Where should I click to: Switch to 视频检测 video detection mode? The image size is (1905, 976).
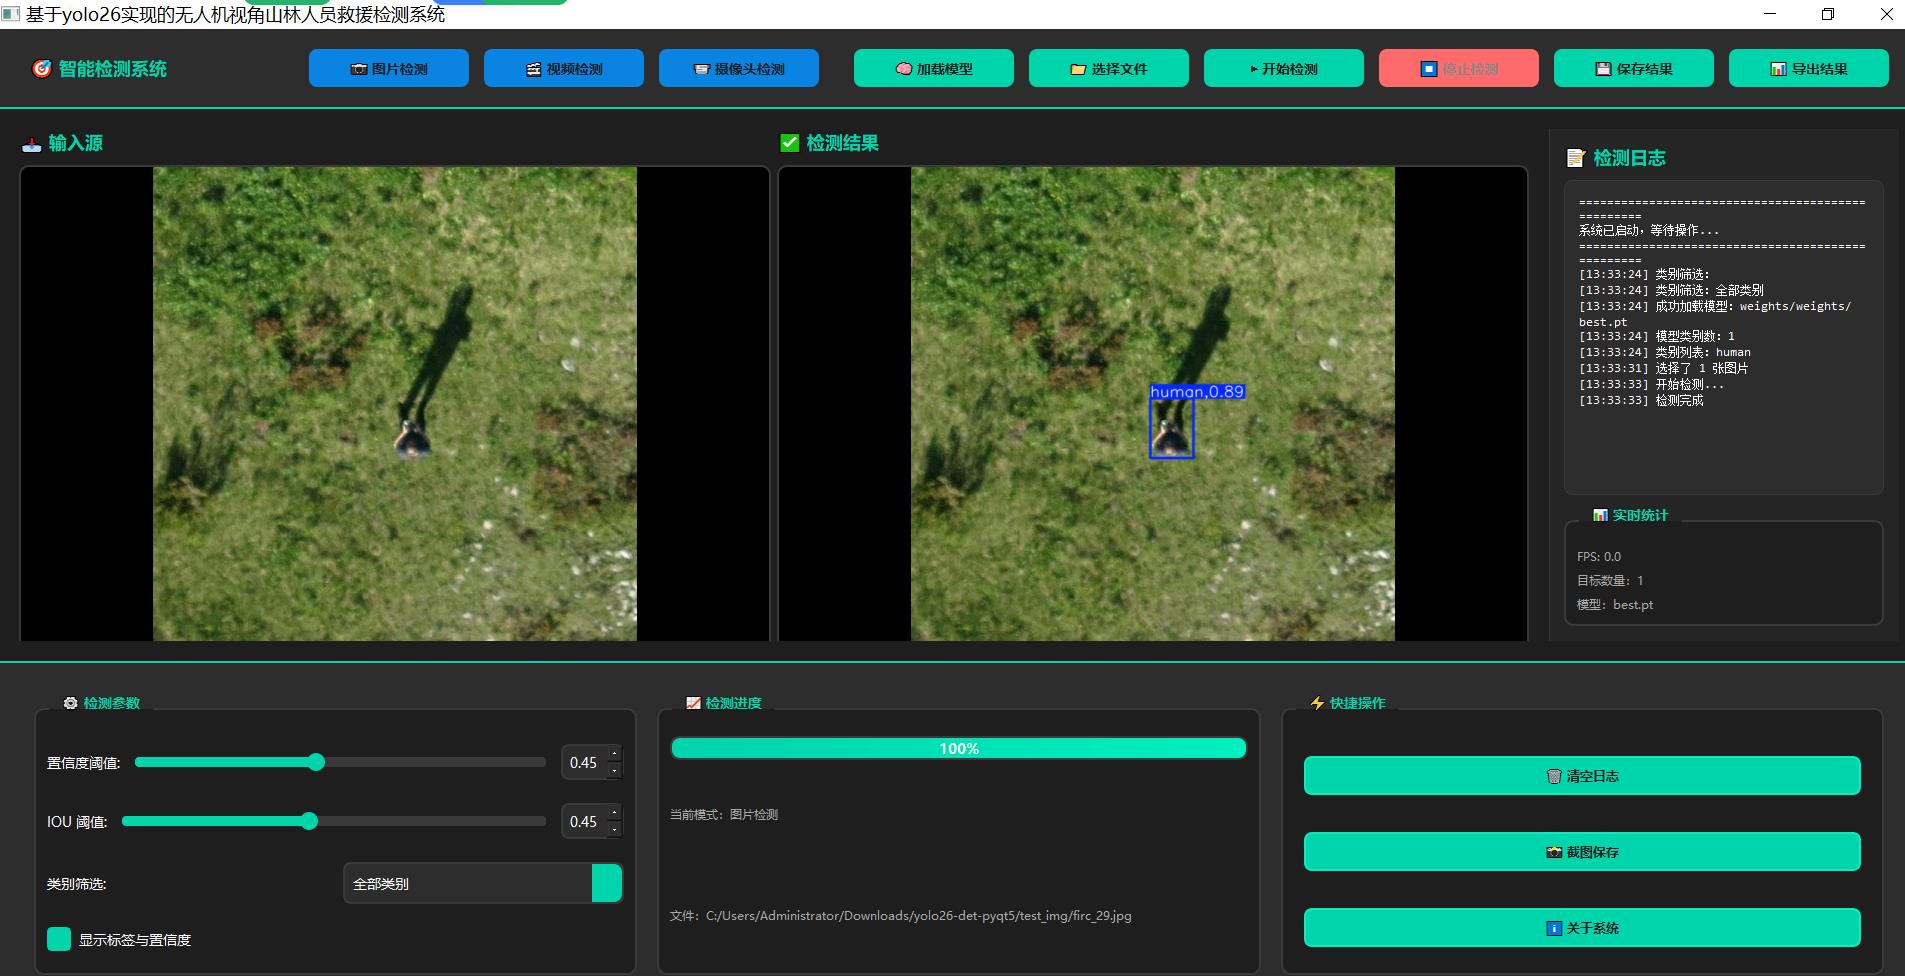(564, 68)
